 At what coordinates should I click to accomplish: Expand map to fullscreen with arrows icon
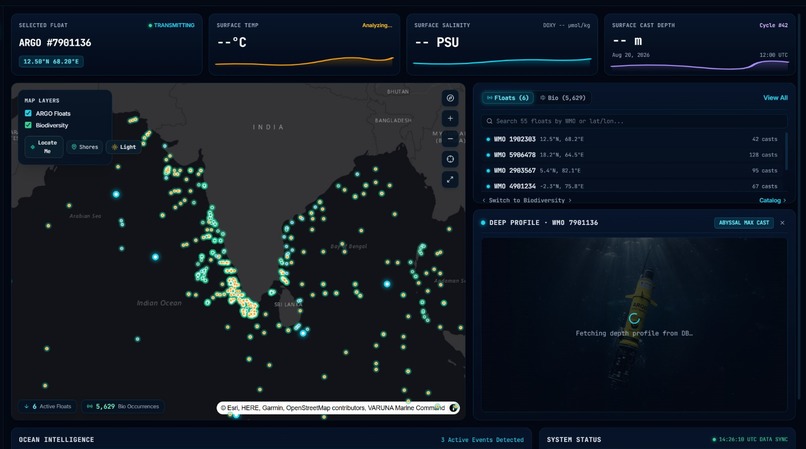(x=450, y=179)
